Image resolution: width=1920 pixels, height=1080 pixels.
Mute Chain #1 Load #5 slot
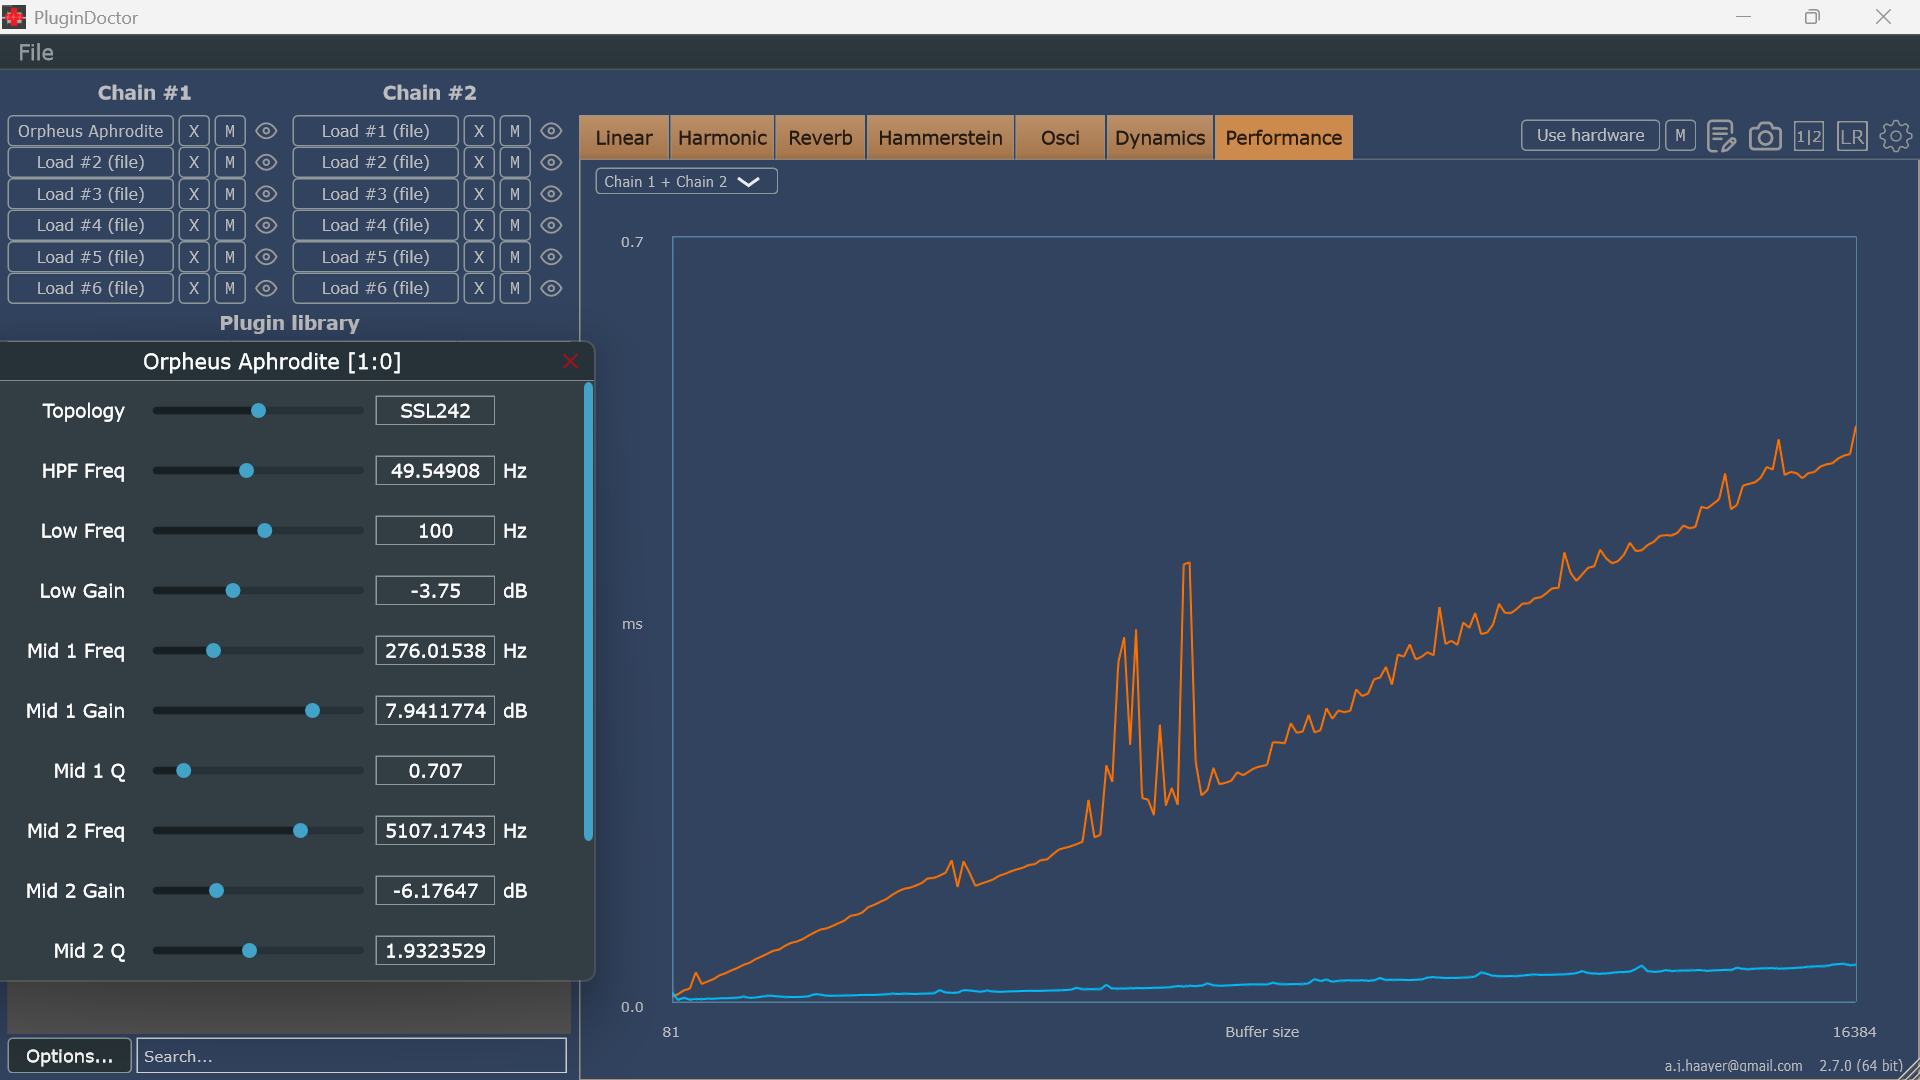pos(230,257)
